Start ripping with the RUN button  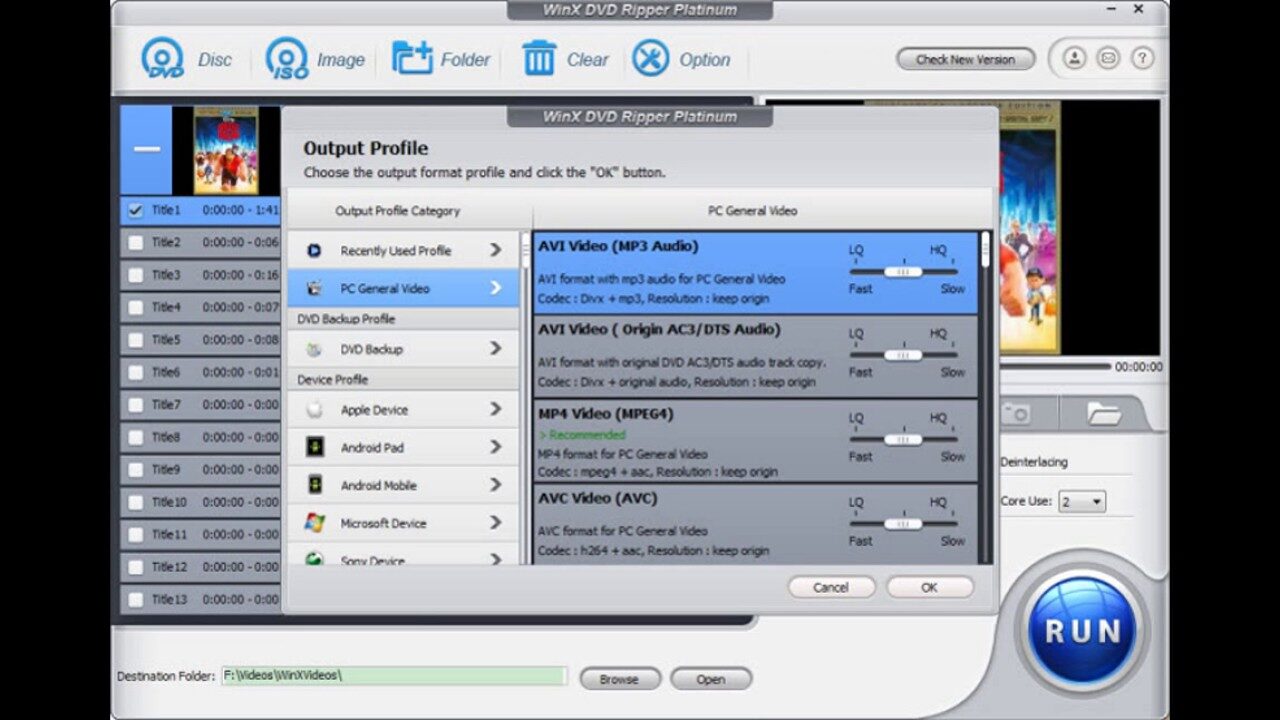(x=1083, y=630)
